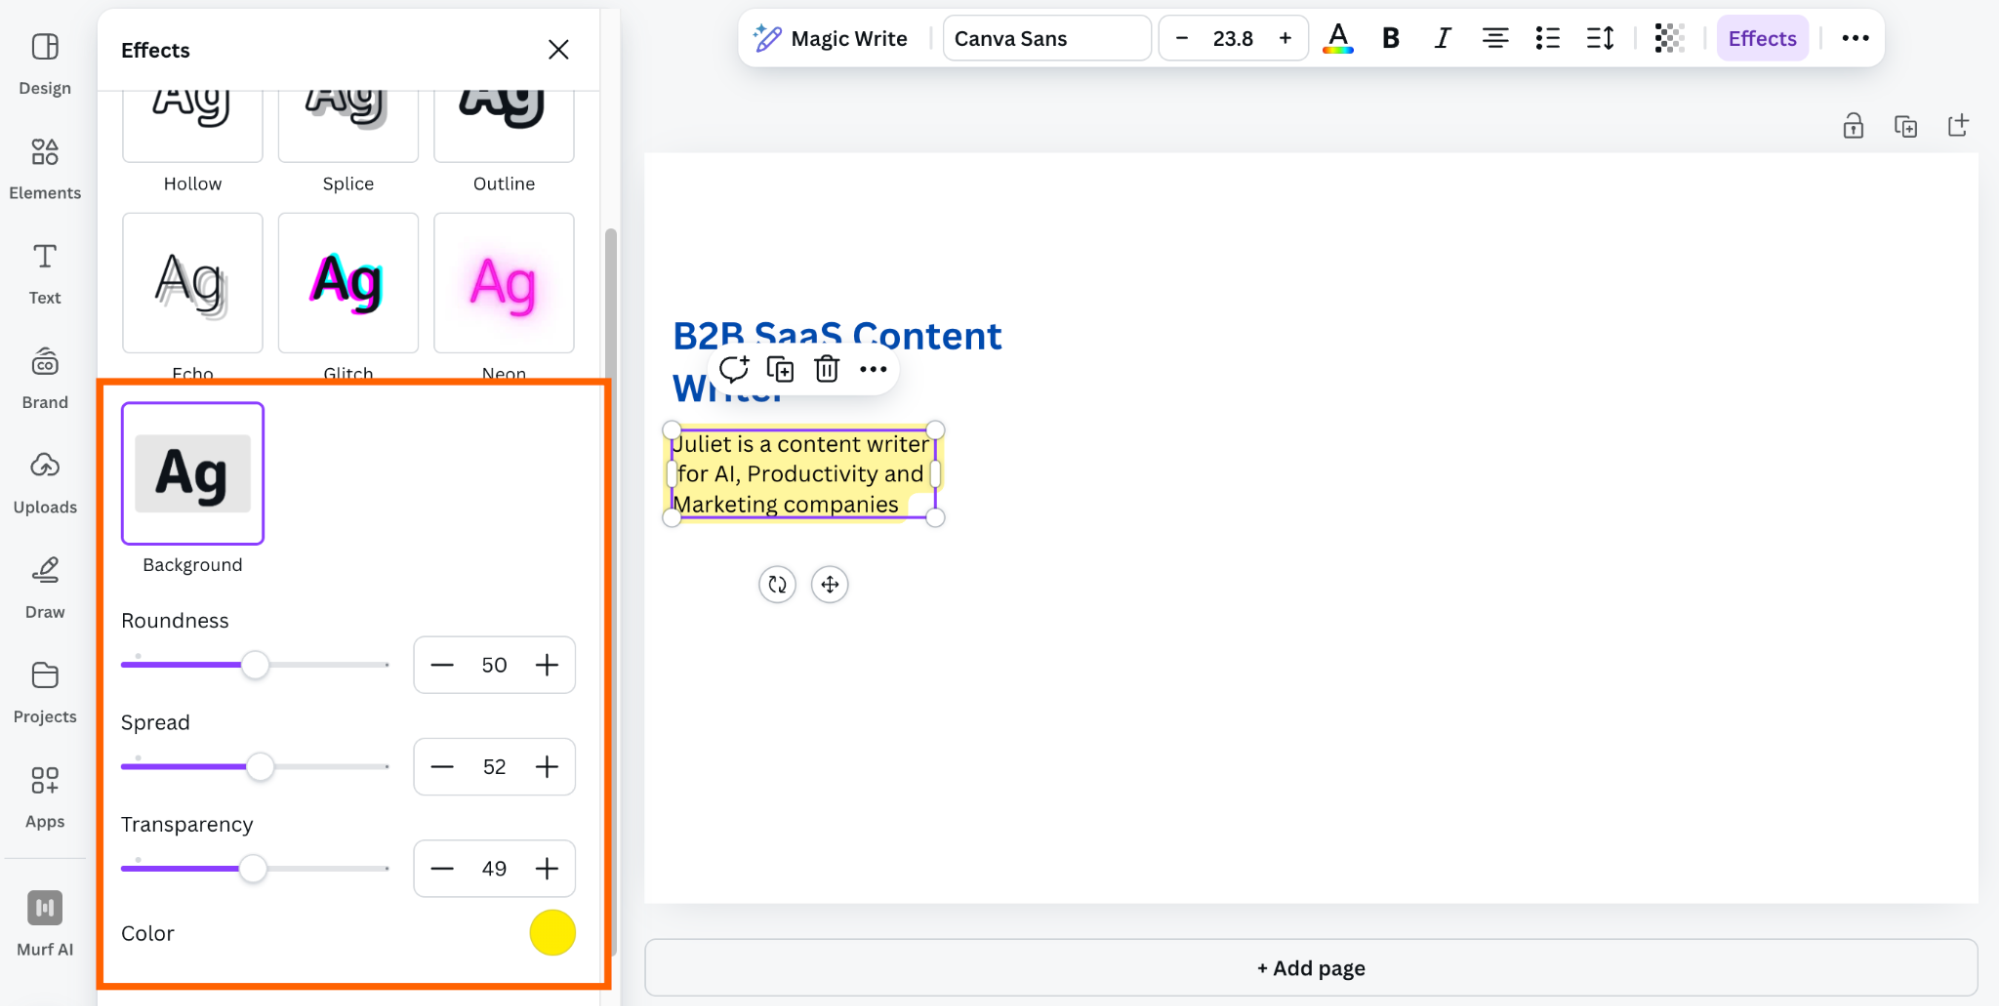Decrease font size with minus button
This screenshot has height=1007, width=1999.
(x=1182, y=39)
